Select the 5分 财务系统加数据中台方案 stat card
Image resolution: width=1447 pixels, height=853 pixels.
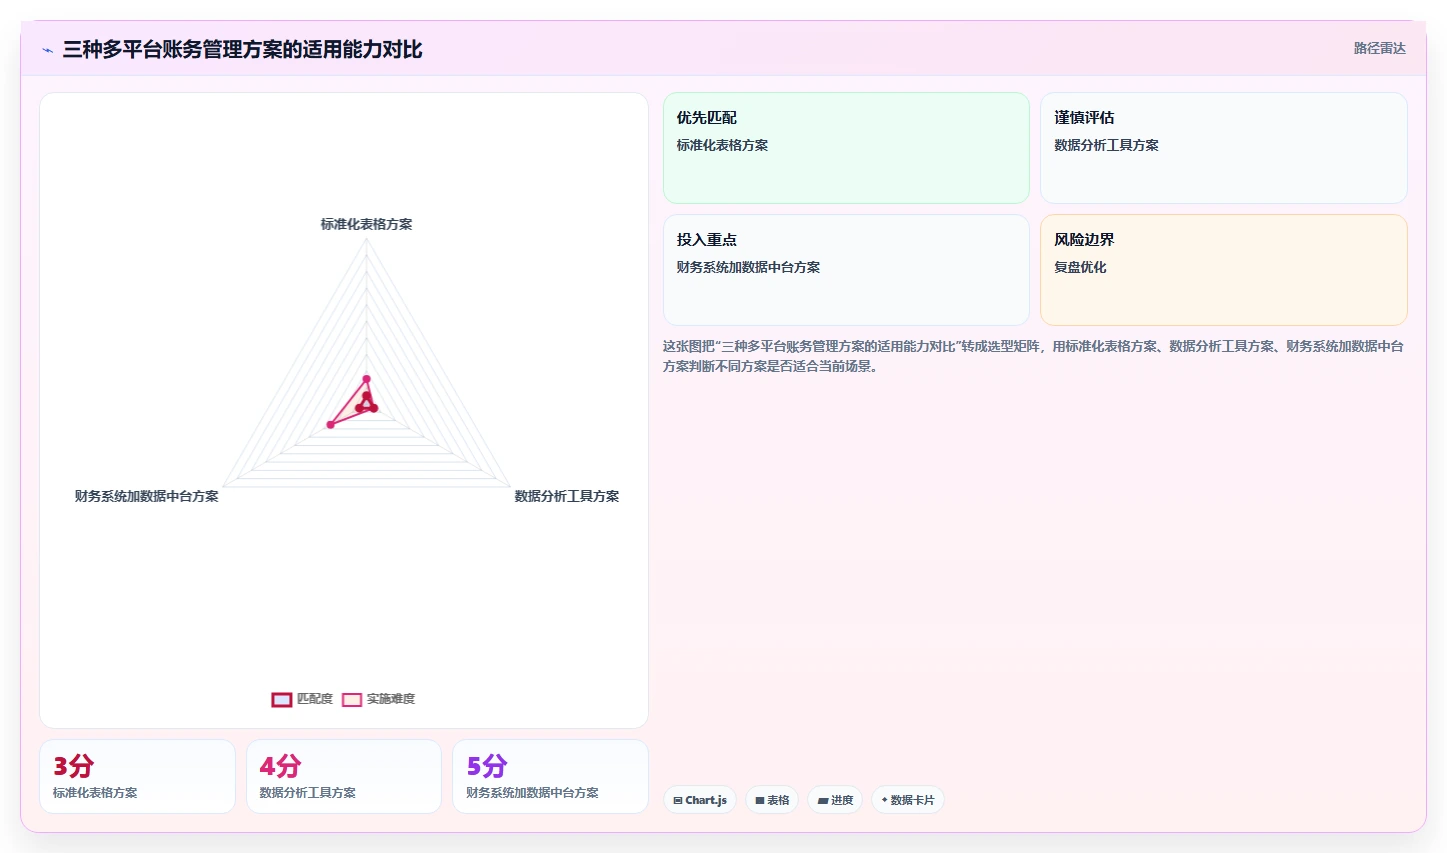click(x=550, y=777)
